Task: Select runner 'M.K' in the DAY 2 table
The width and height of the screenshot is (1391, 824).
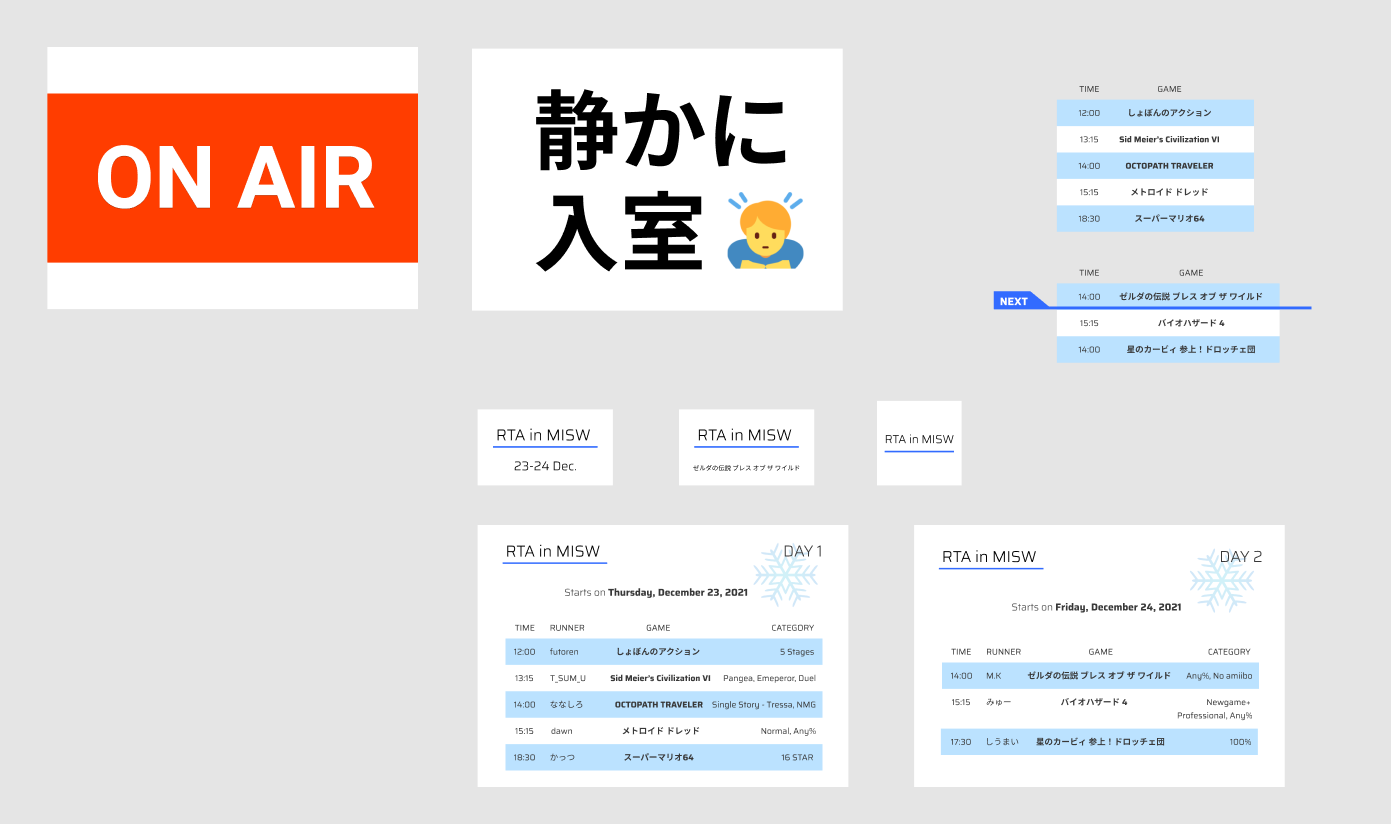Action: click(993, 675)
